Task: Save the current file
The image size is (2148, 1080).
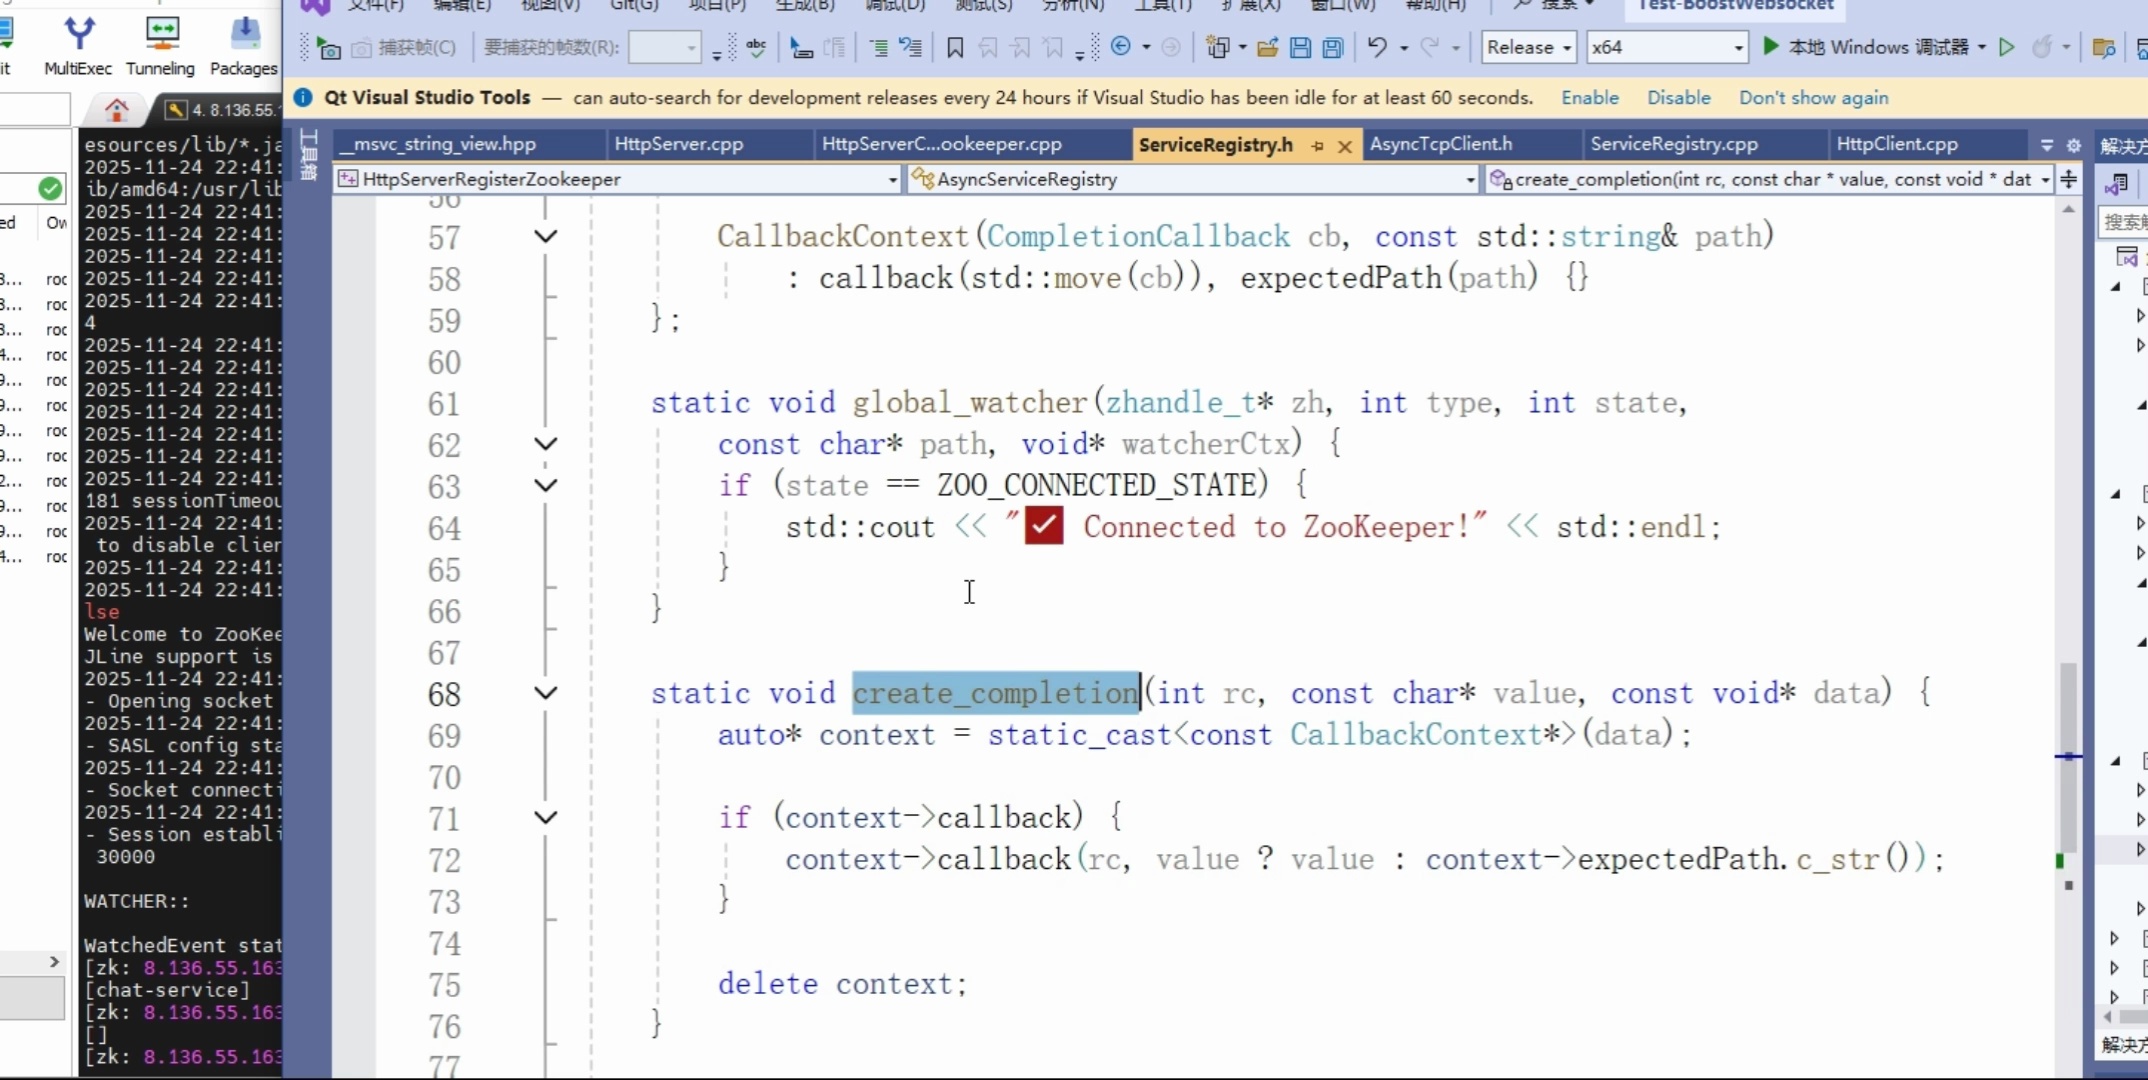Action: (1300, 47)
